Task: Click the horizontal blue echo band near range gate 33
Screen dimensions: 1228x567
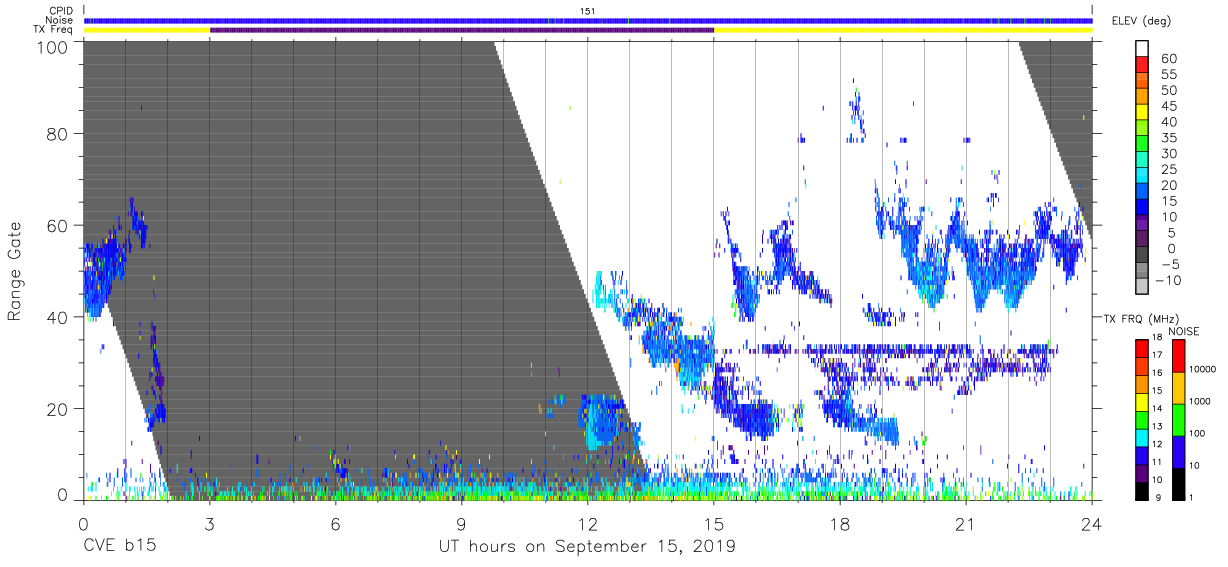Action: coord(888,349)
